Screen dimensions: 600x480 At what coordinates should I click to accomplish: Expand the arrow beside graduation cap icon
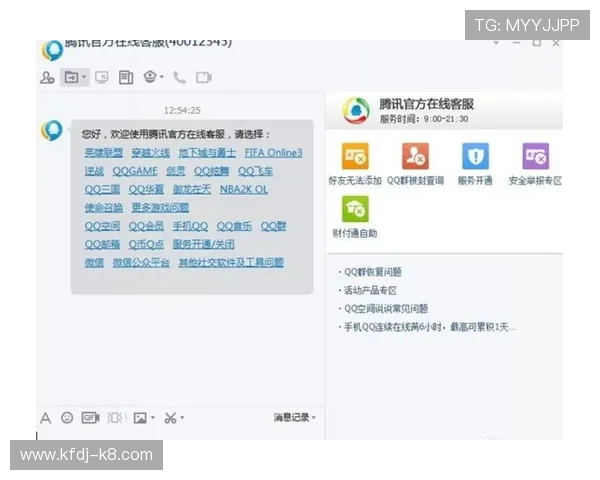[x=162, y=77]
